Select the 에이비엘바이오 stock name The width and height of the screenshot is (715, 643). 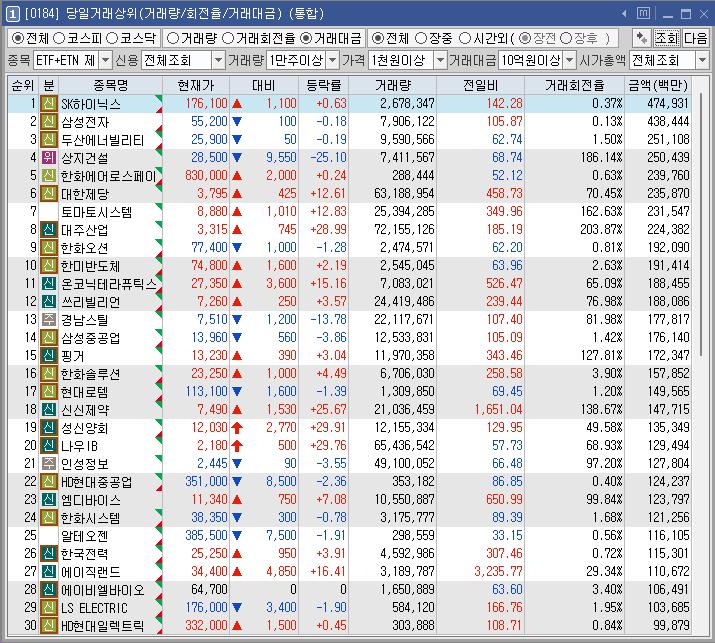coord(103,590)
